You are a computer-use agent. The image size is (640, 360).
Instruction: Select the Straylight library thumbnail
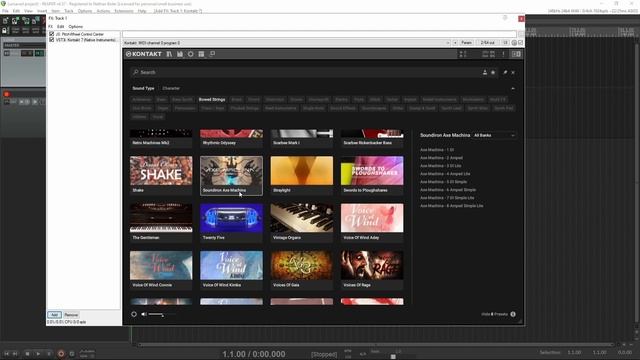coord(302,175)
